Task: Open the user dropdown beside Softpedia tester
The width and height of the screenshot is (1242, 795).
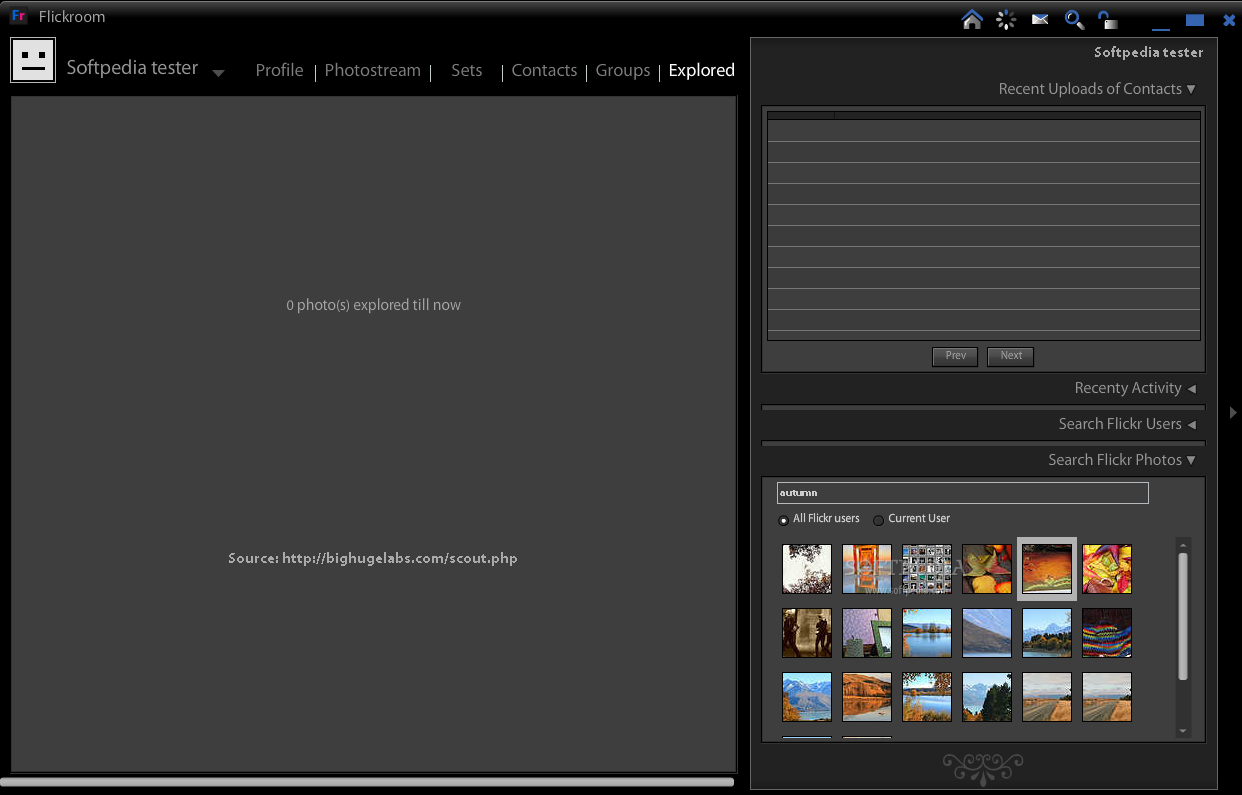Action: pyautogui.click(x=218, y=73)
